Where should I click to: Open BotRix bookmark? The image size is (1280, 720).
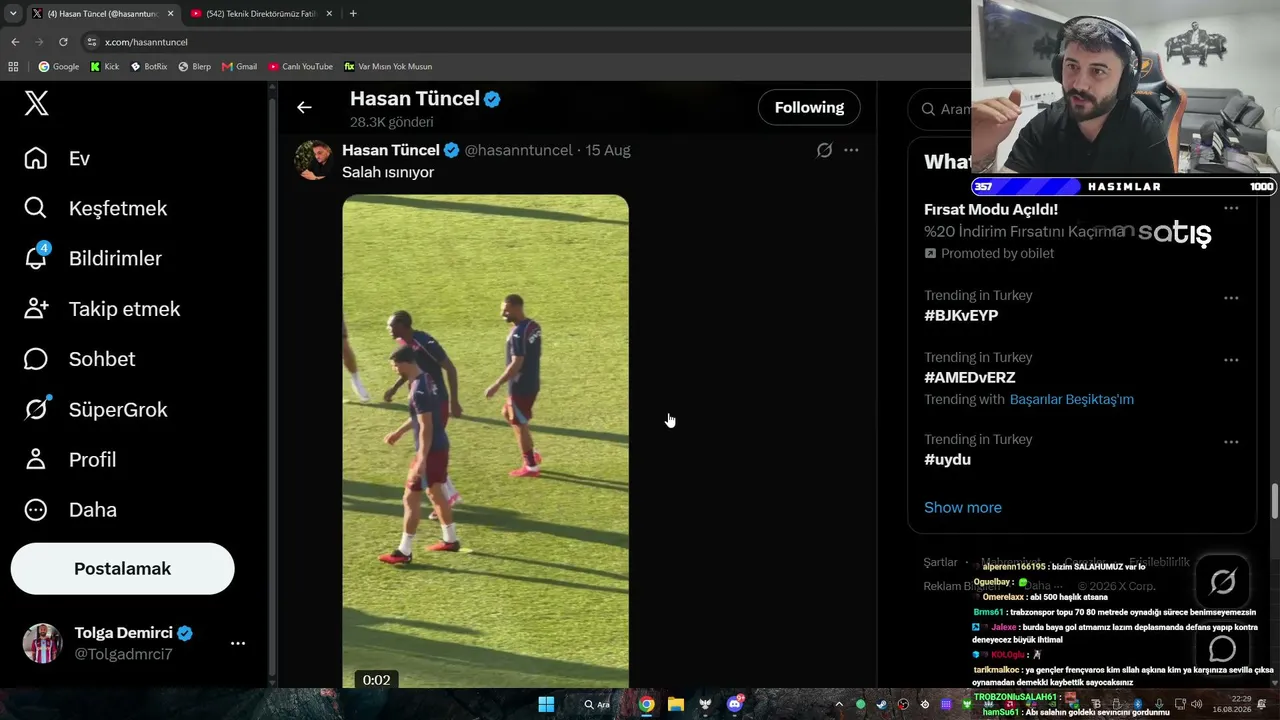[149, 67]
